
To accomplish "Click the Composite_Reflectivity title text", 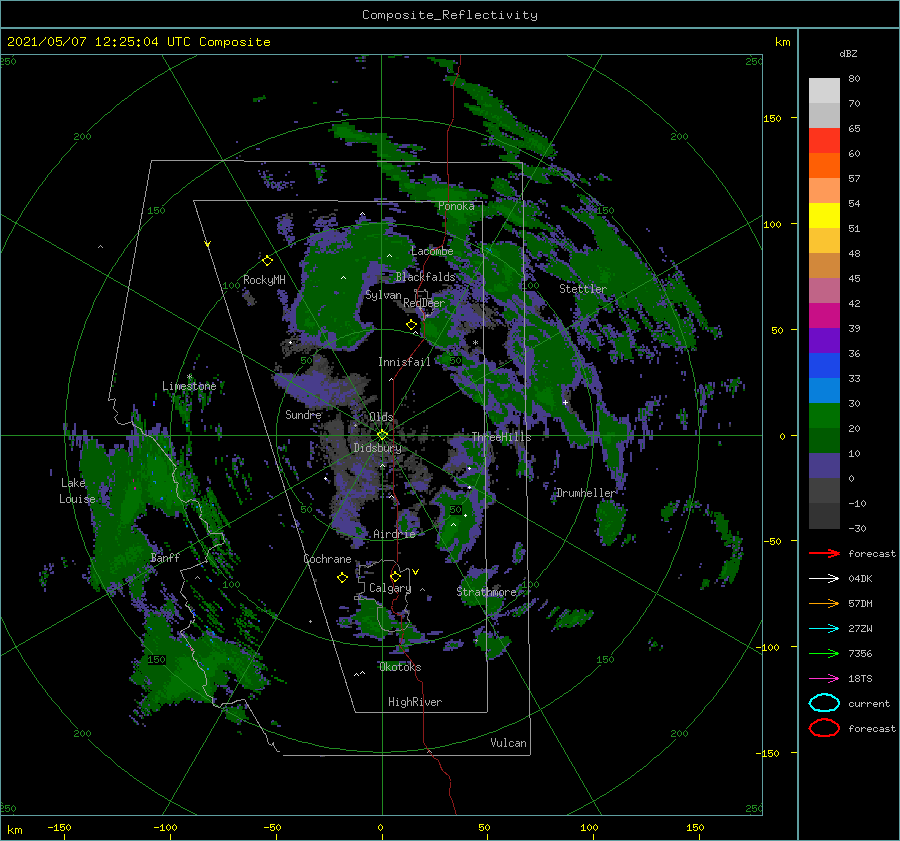I will click(450, 15).
